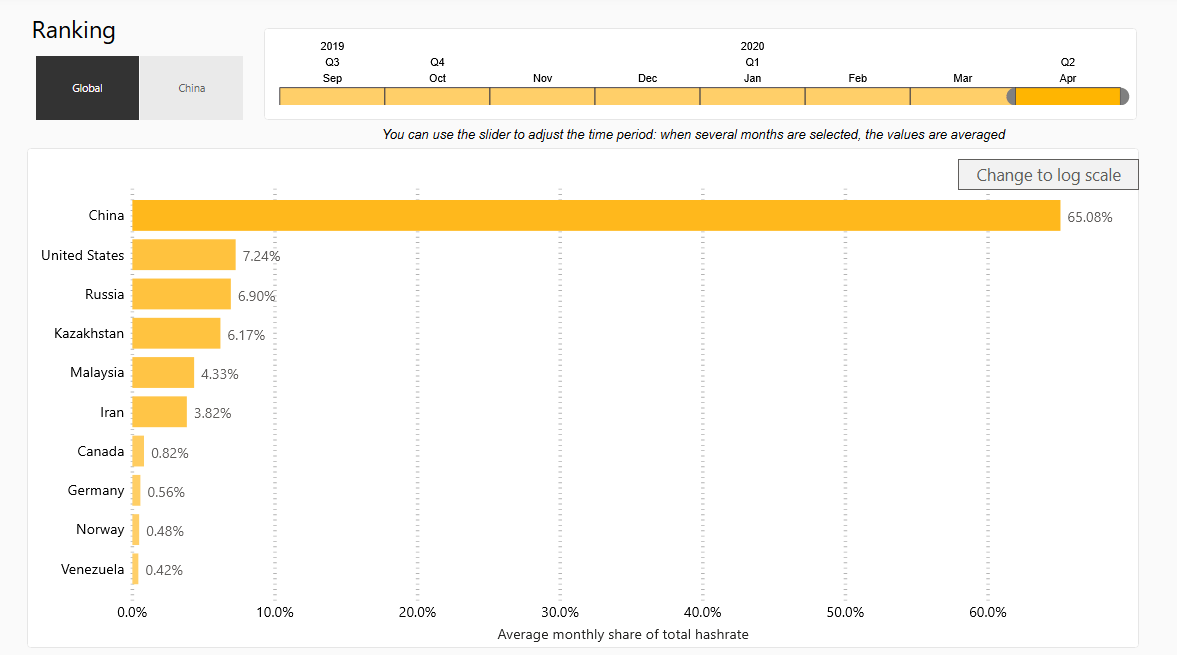Select the Sep 2019 timeline segment
Viewport: 1177px width, 655px height.
[332, 96]
